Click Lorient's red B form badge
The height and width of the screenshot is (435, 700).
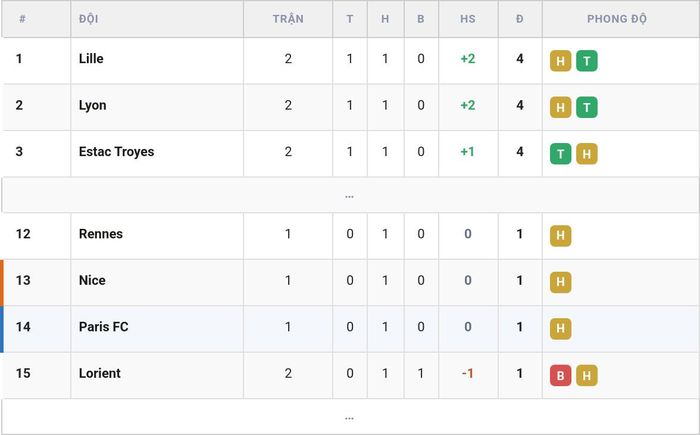(x=560, y=375)
